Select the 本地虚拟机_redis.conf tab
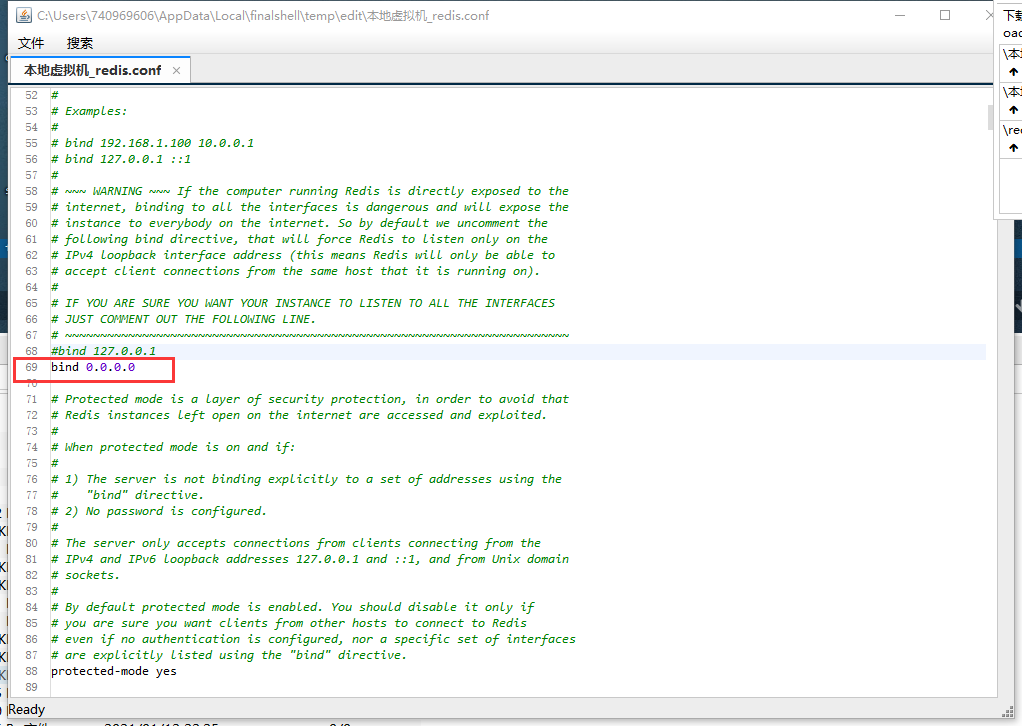This screenshot has height=726, width=1022. click(x=92, y=70)
